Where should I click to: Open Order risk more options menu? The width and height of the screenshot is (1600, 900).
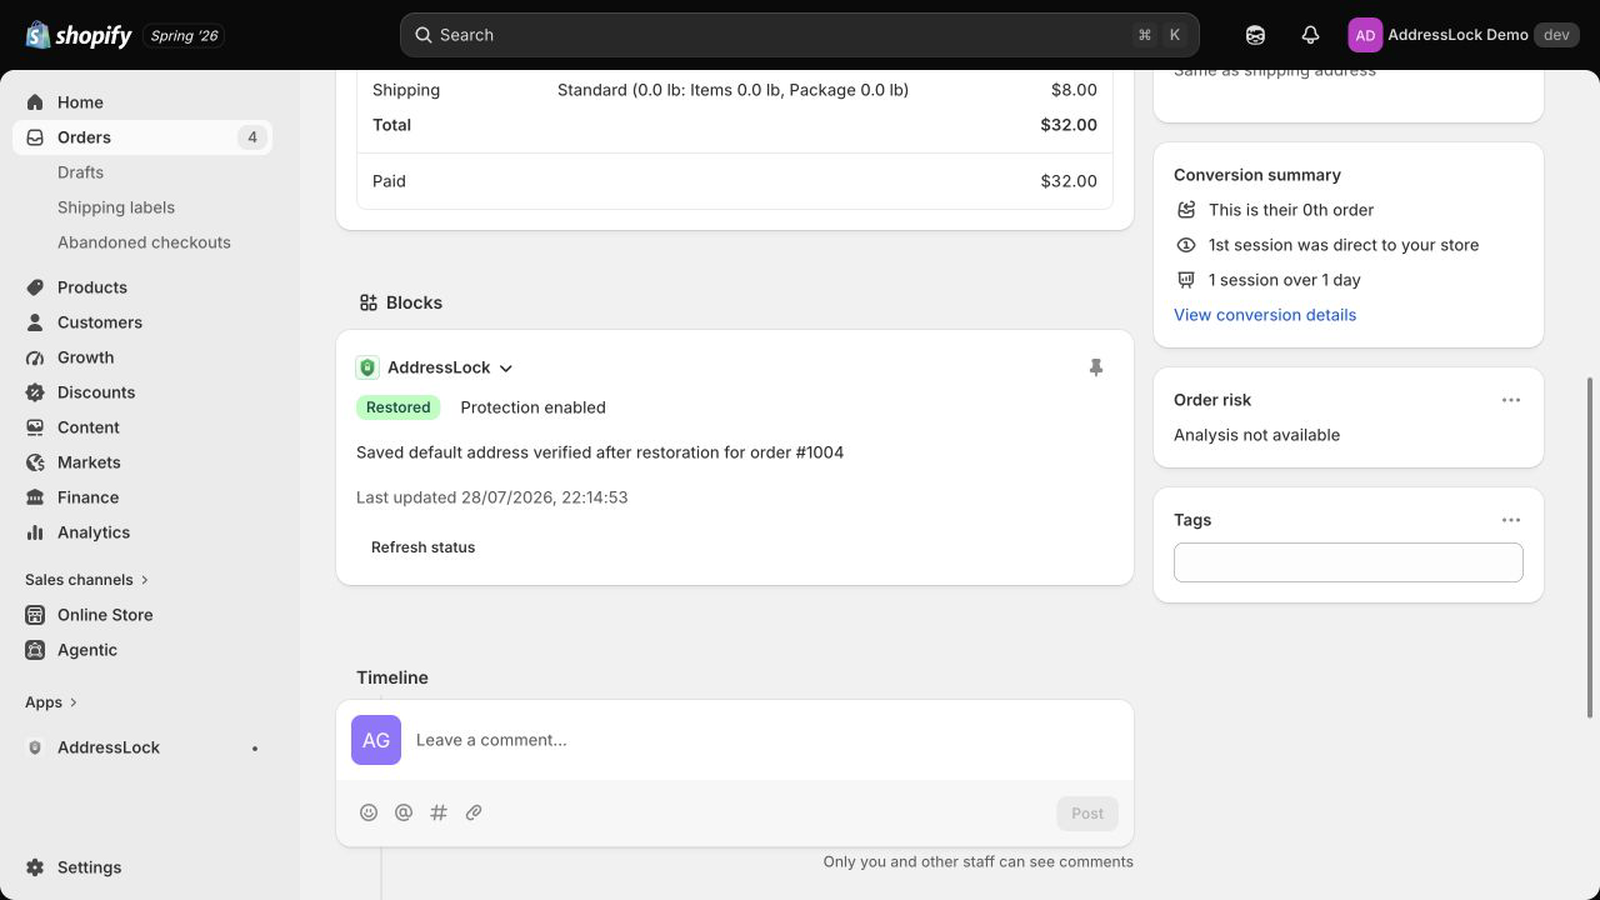click(1511, 400)
